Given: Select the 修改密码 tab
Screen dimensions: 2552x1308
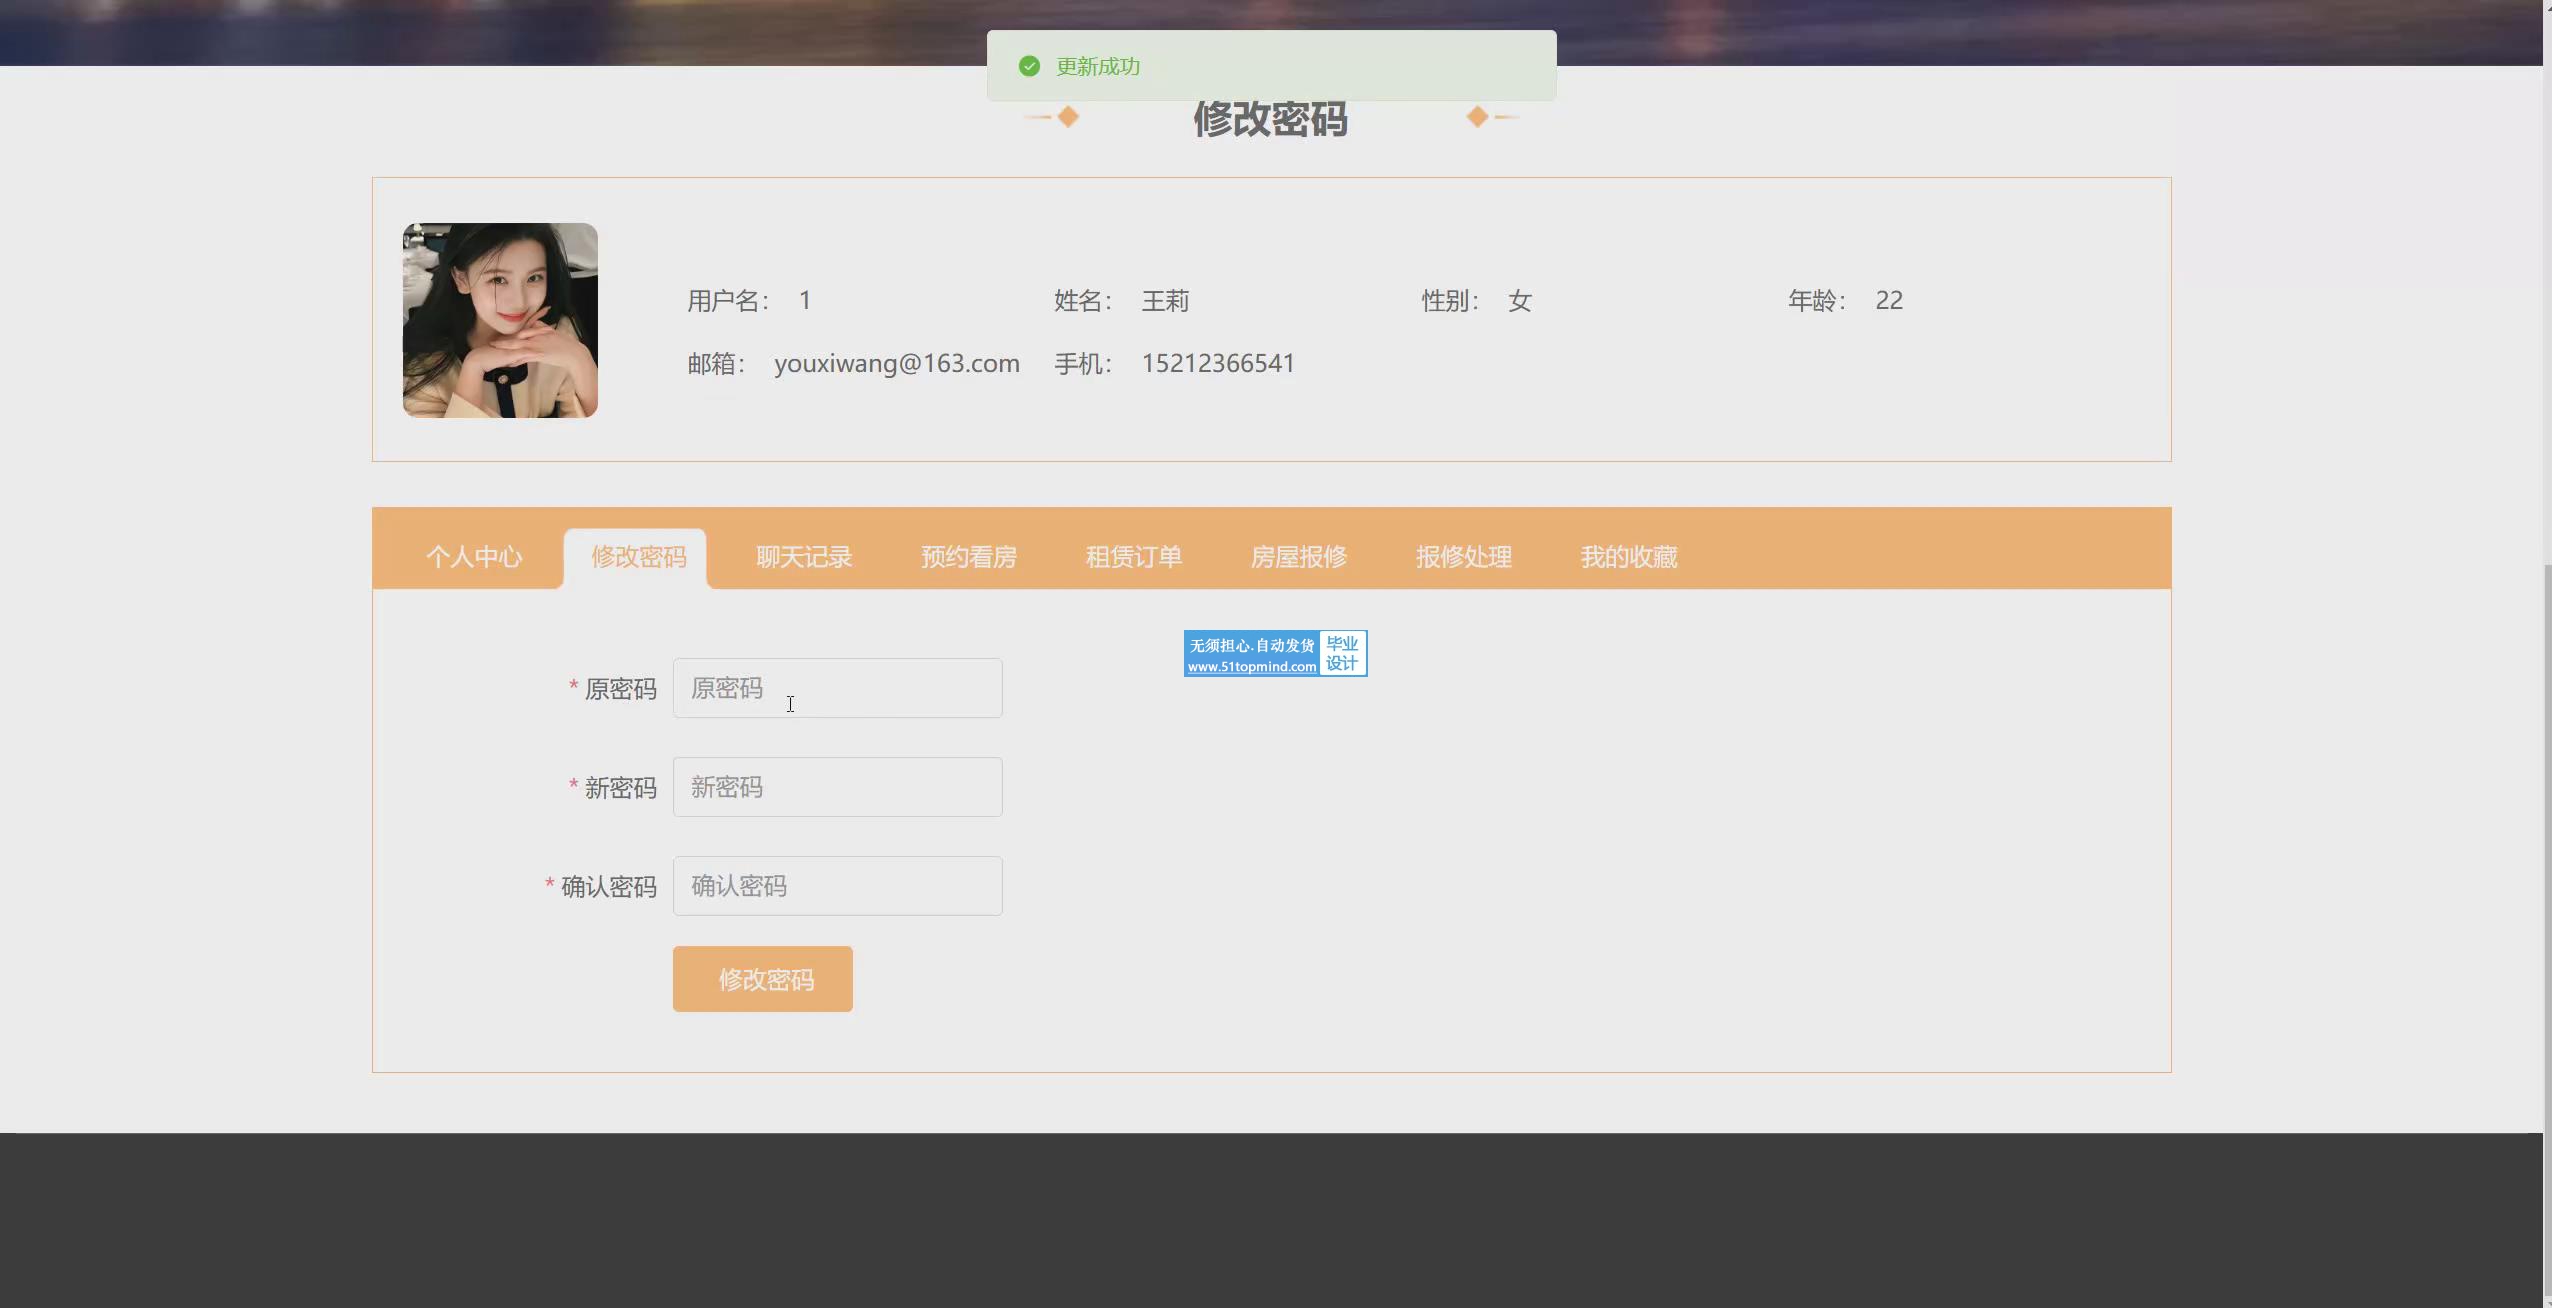Looking at the screenshot, I should [638, 557].
